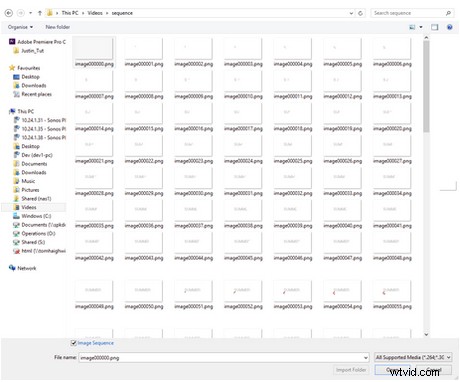
Task: Open Downloads under Favourites
Action: [30, 85]
